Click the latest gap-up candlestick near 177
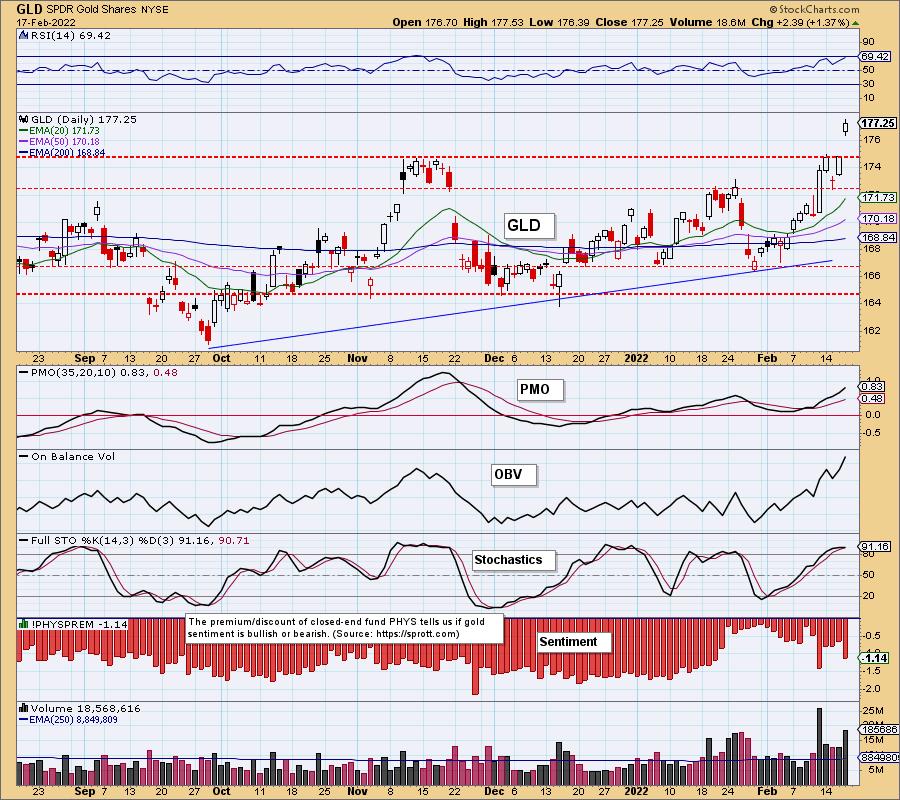 [845, 127]
